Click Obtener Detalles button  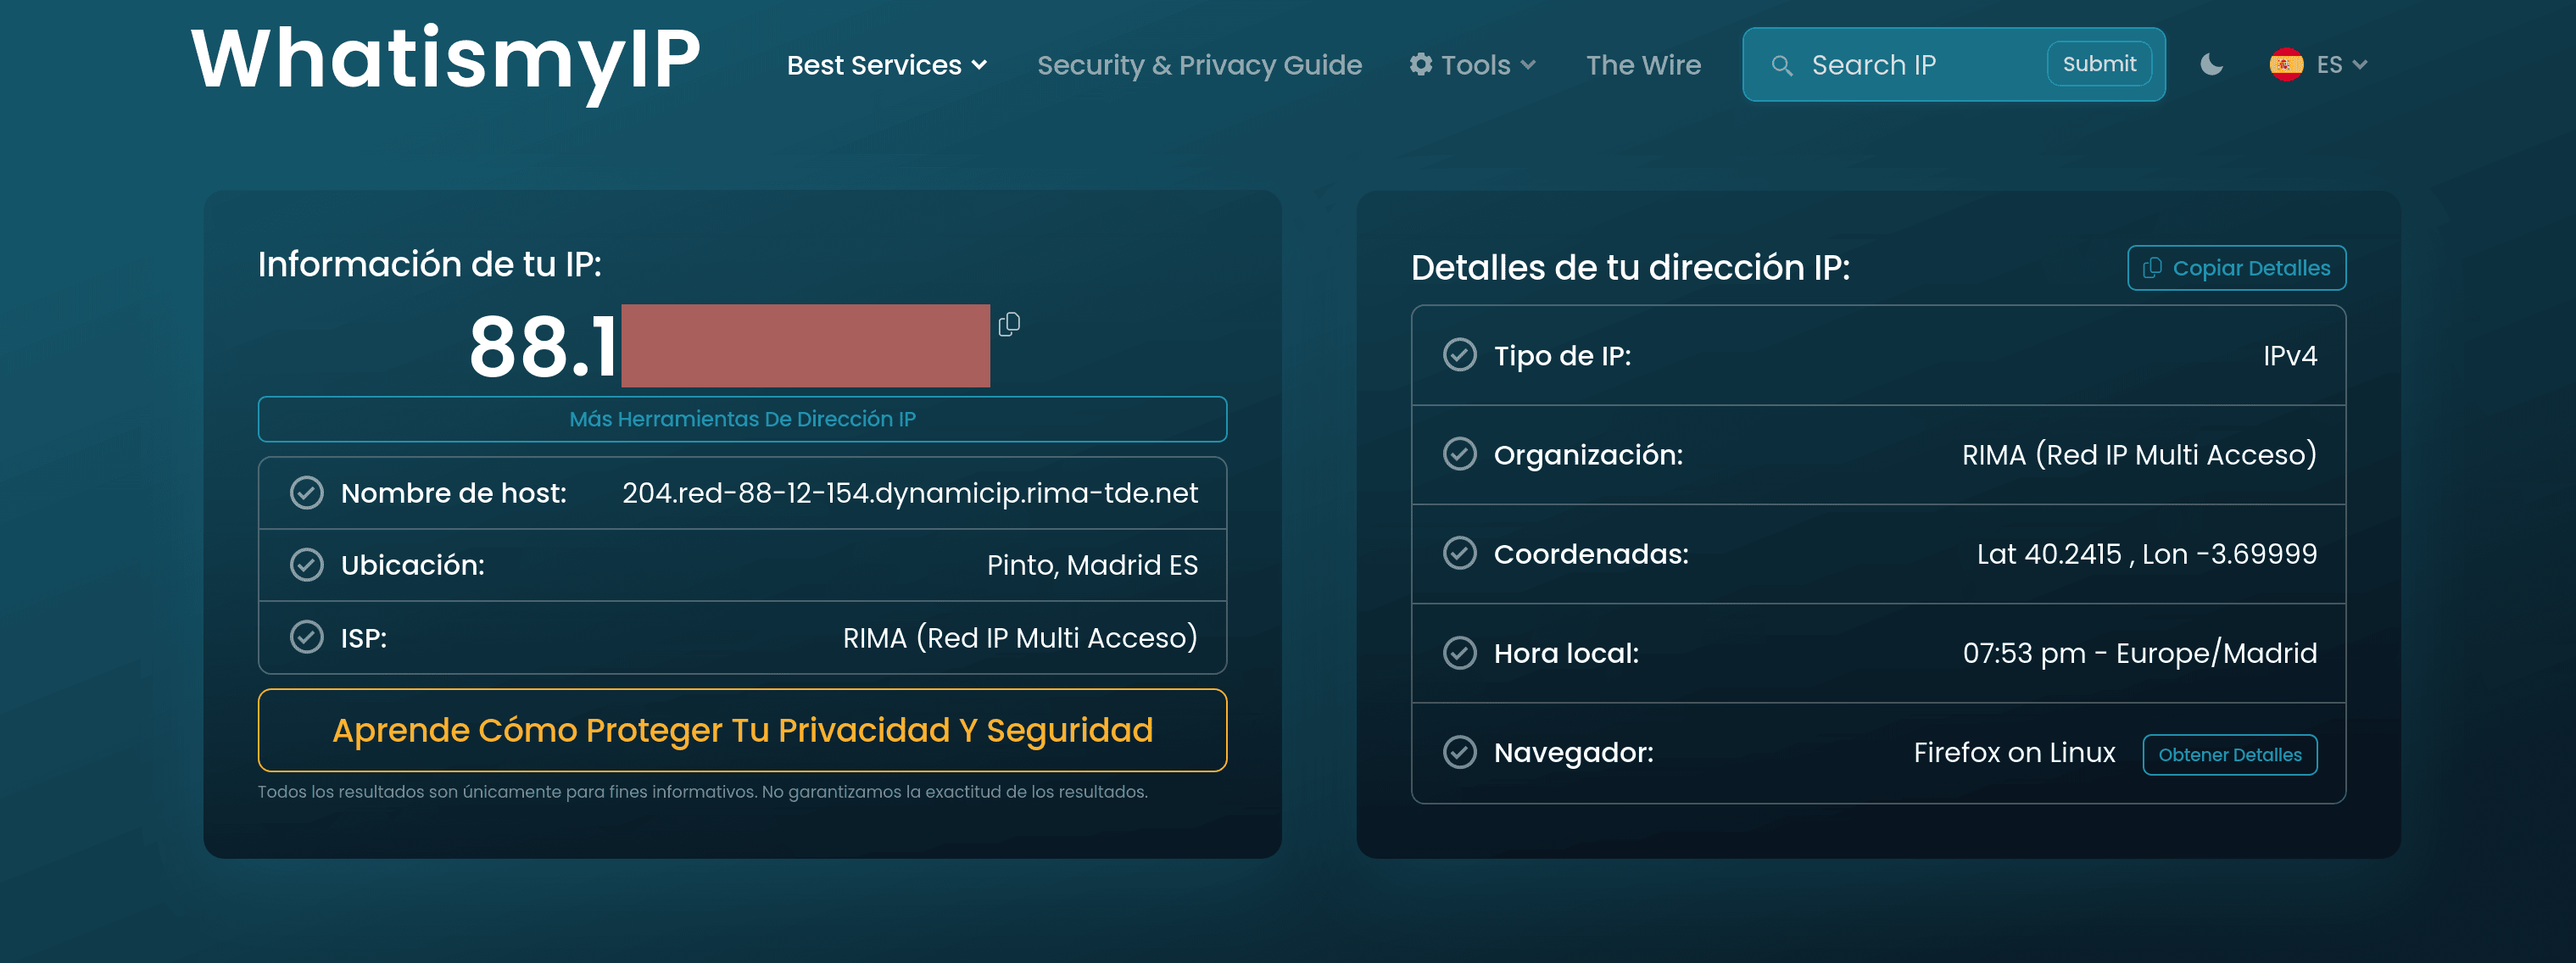point(2229,755)
